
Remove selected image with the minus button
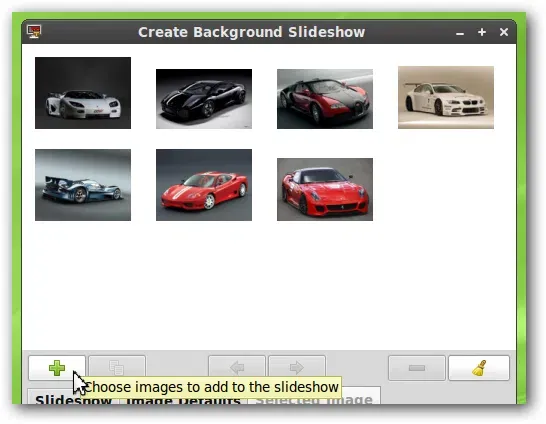click(417, 368)
